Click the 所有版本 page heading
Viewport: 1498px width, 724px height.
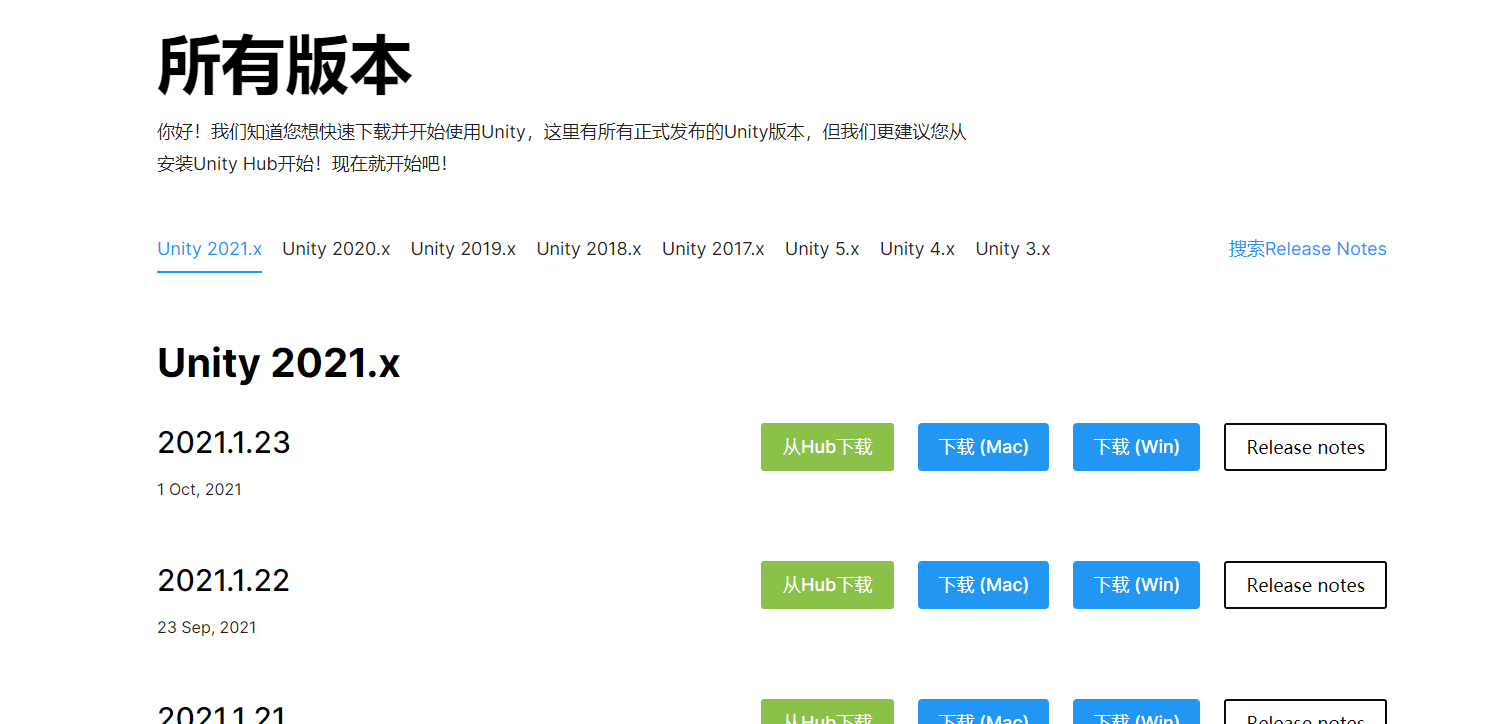click(284, 65)
